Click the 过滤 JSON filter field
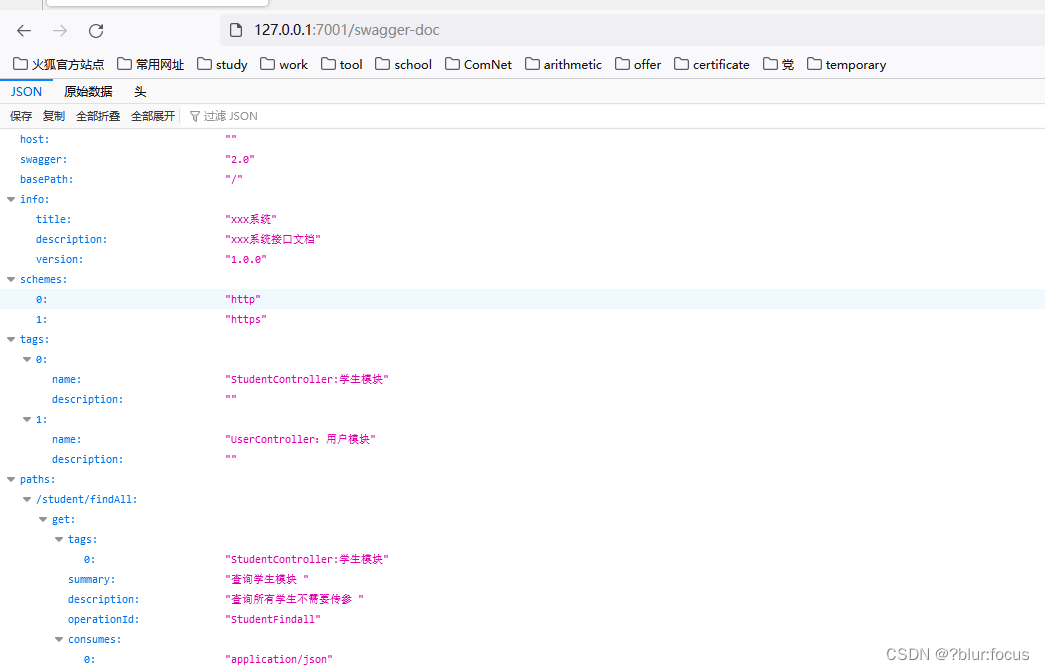Viewport: 1045px width, 670px height. (x=231, y=116)
